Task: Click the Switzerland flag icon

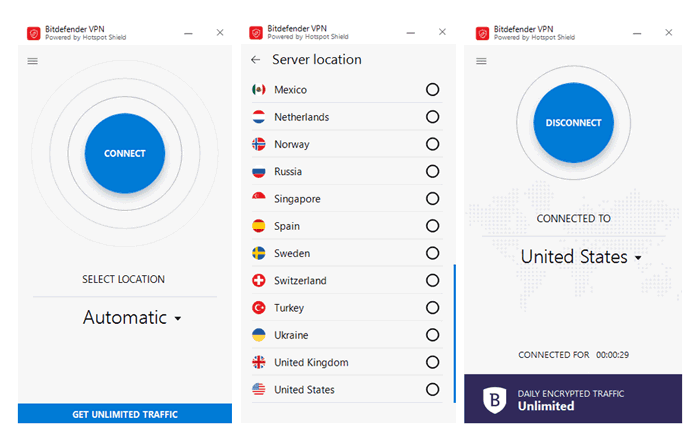Action: (258, 280)
